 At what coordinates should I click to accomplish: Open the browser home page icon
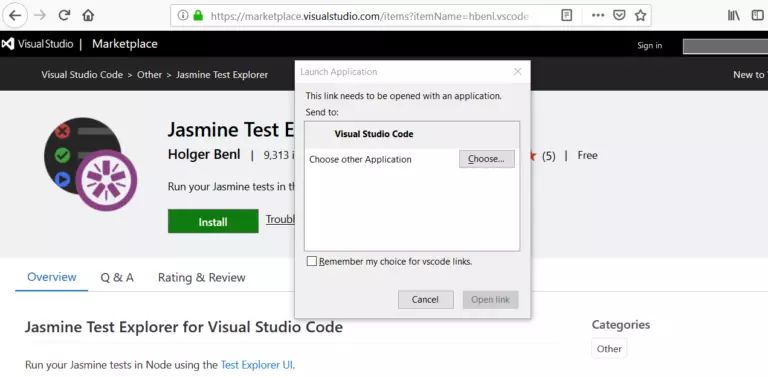pos(88,15)
